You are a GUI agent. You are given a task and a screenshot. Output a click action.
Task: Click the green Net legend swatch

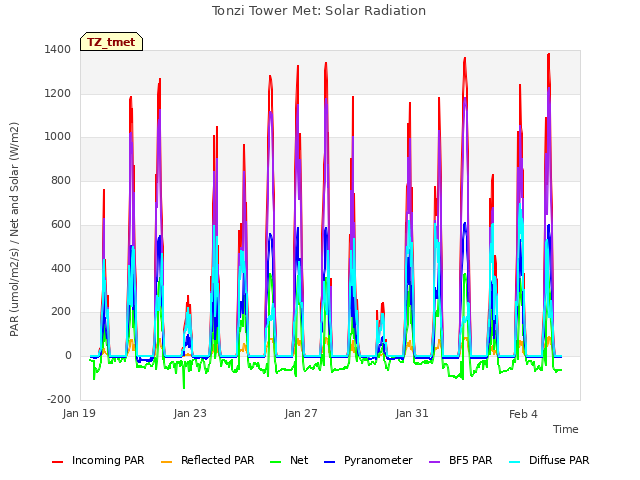tap(276, 462)
